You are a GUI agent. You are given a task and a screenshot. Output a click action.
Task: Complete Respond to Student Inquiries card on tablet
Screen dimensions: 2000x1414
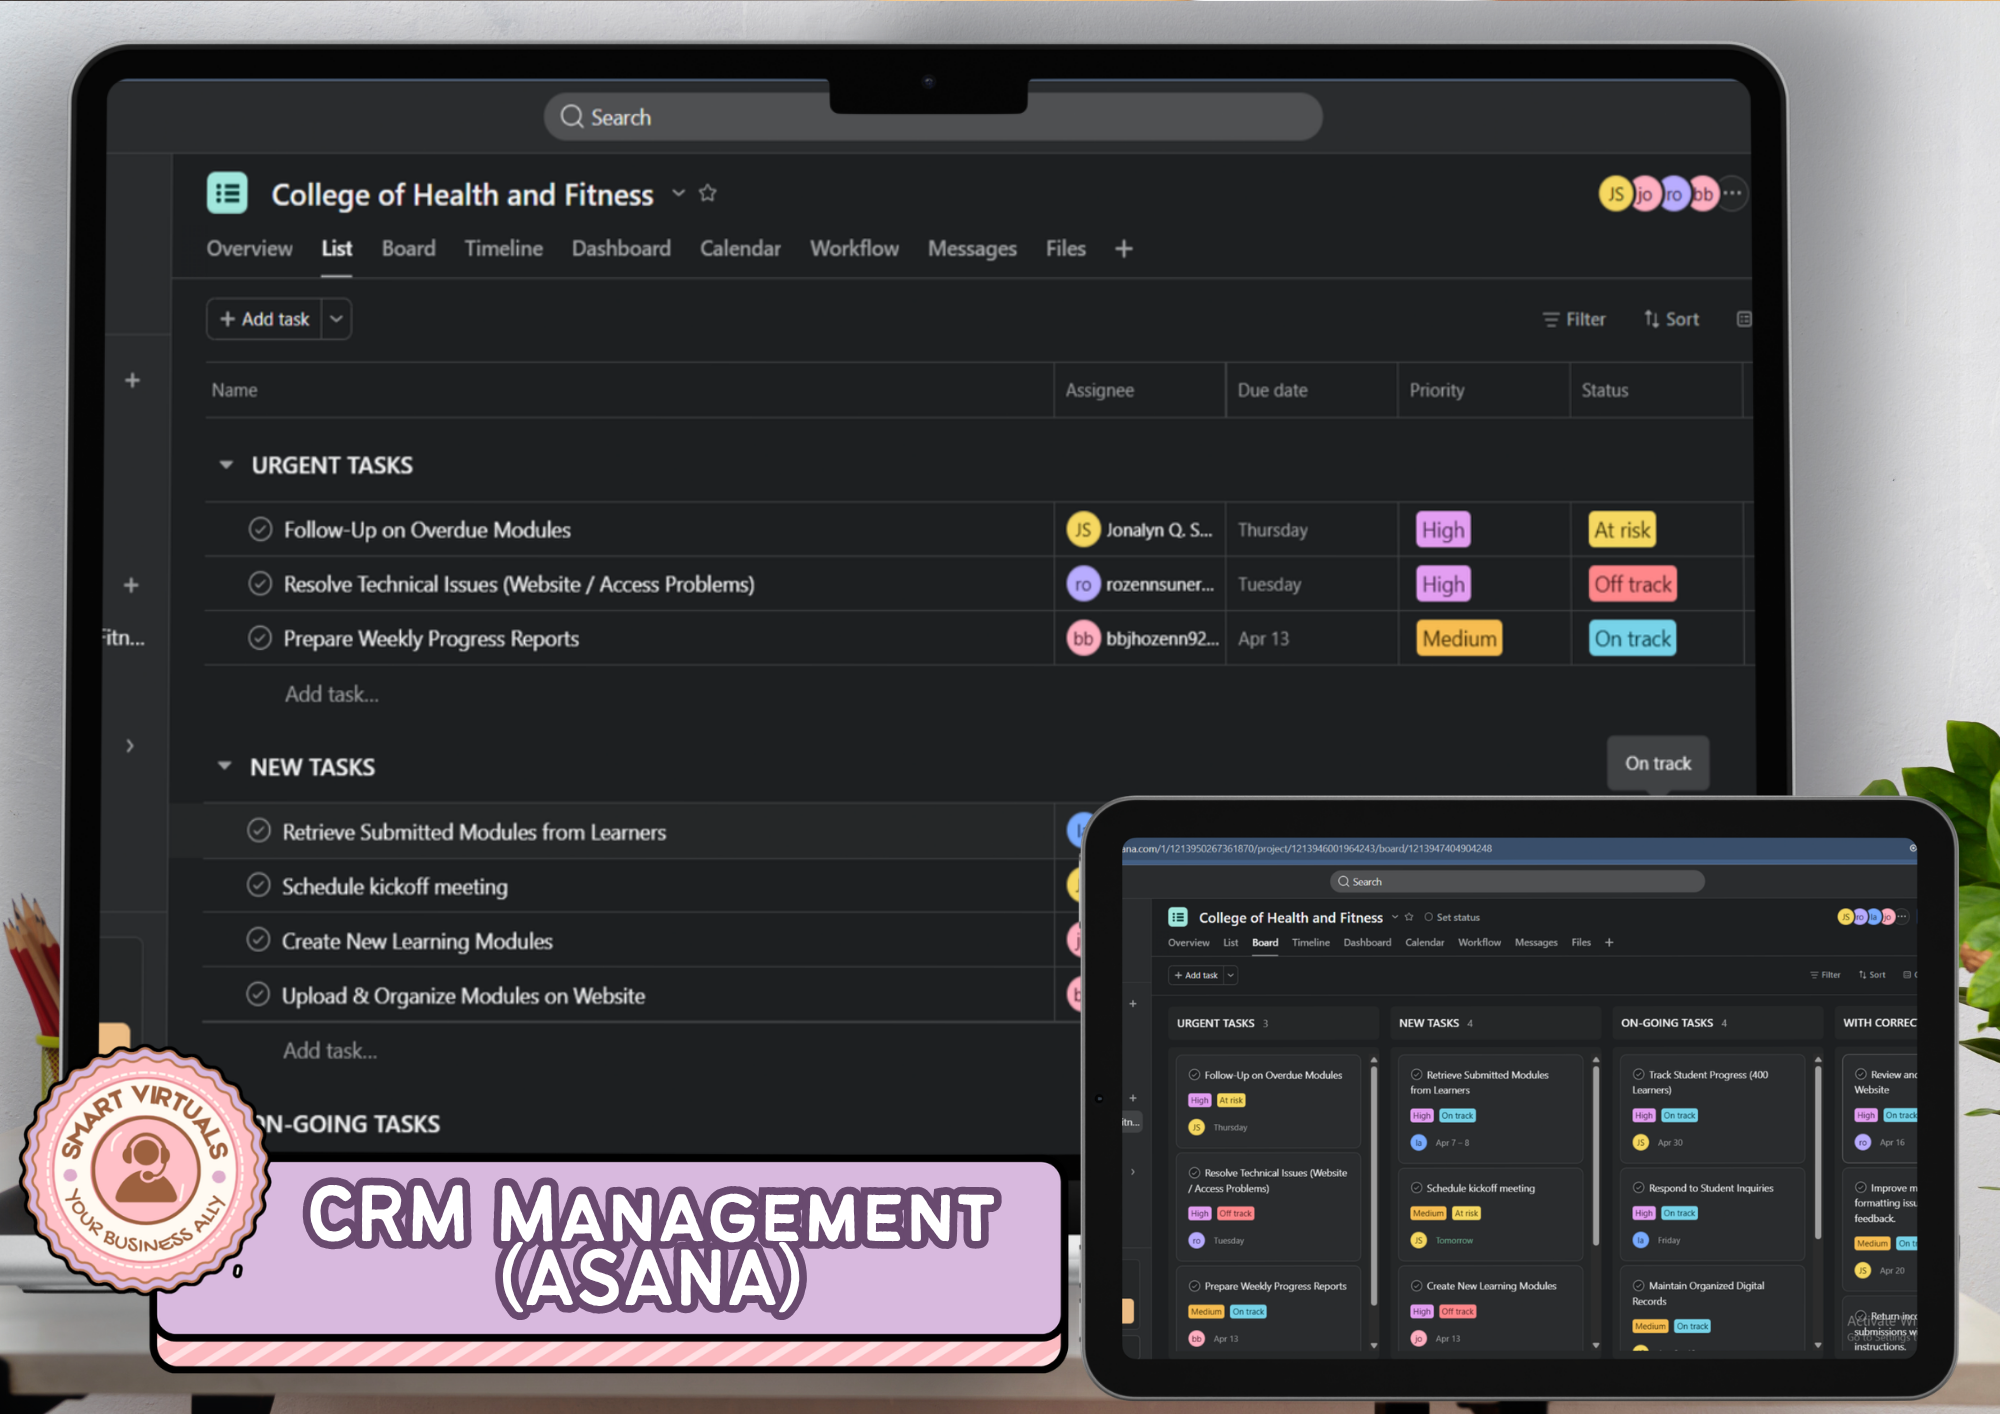click(x=1639, y=1188)
